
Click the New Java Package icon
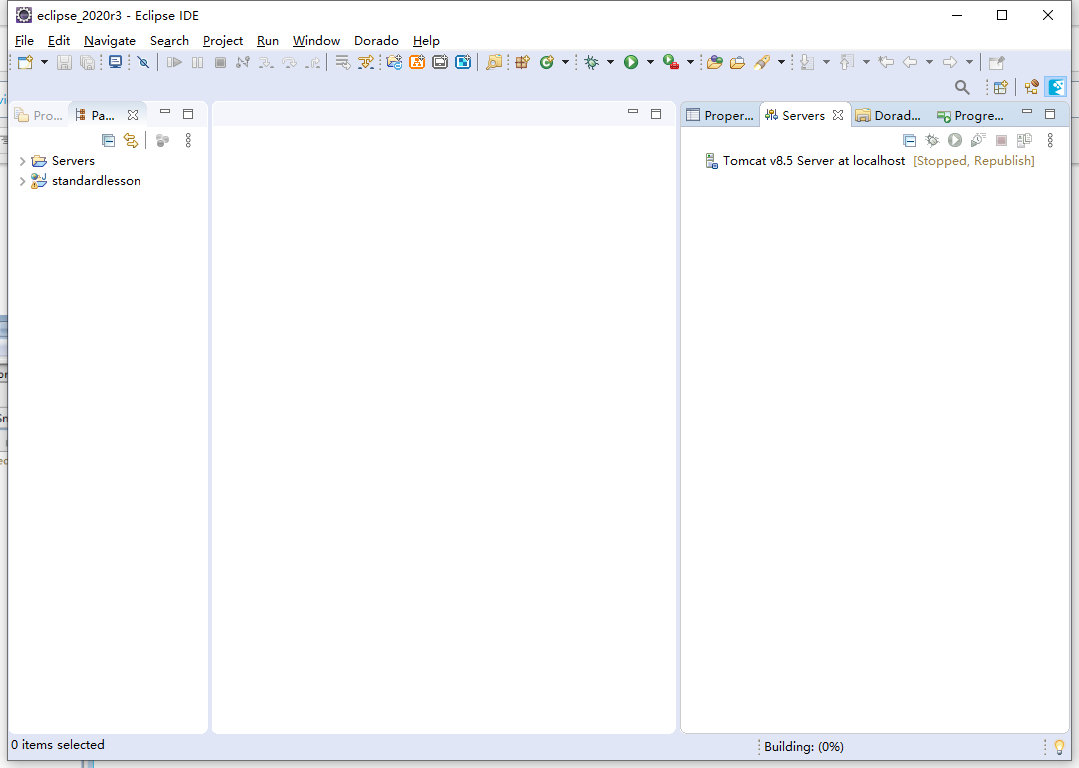tap(522, 63)
